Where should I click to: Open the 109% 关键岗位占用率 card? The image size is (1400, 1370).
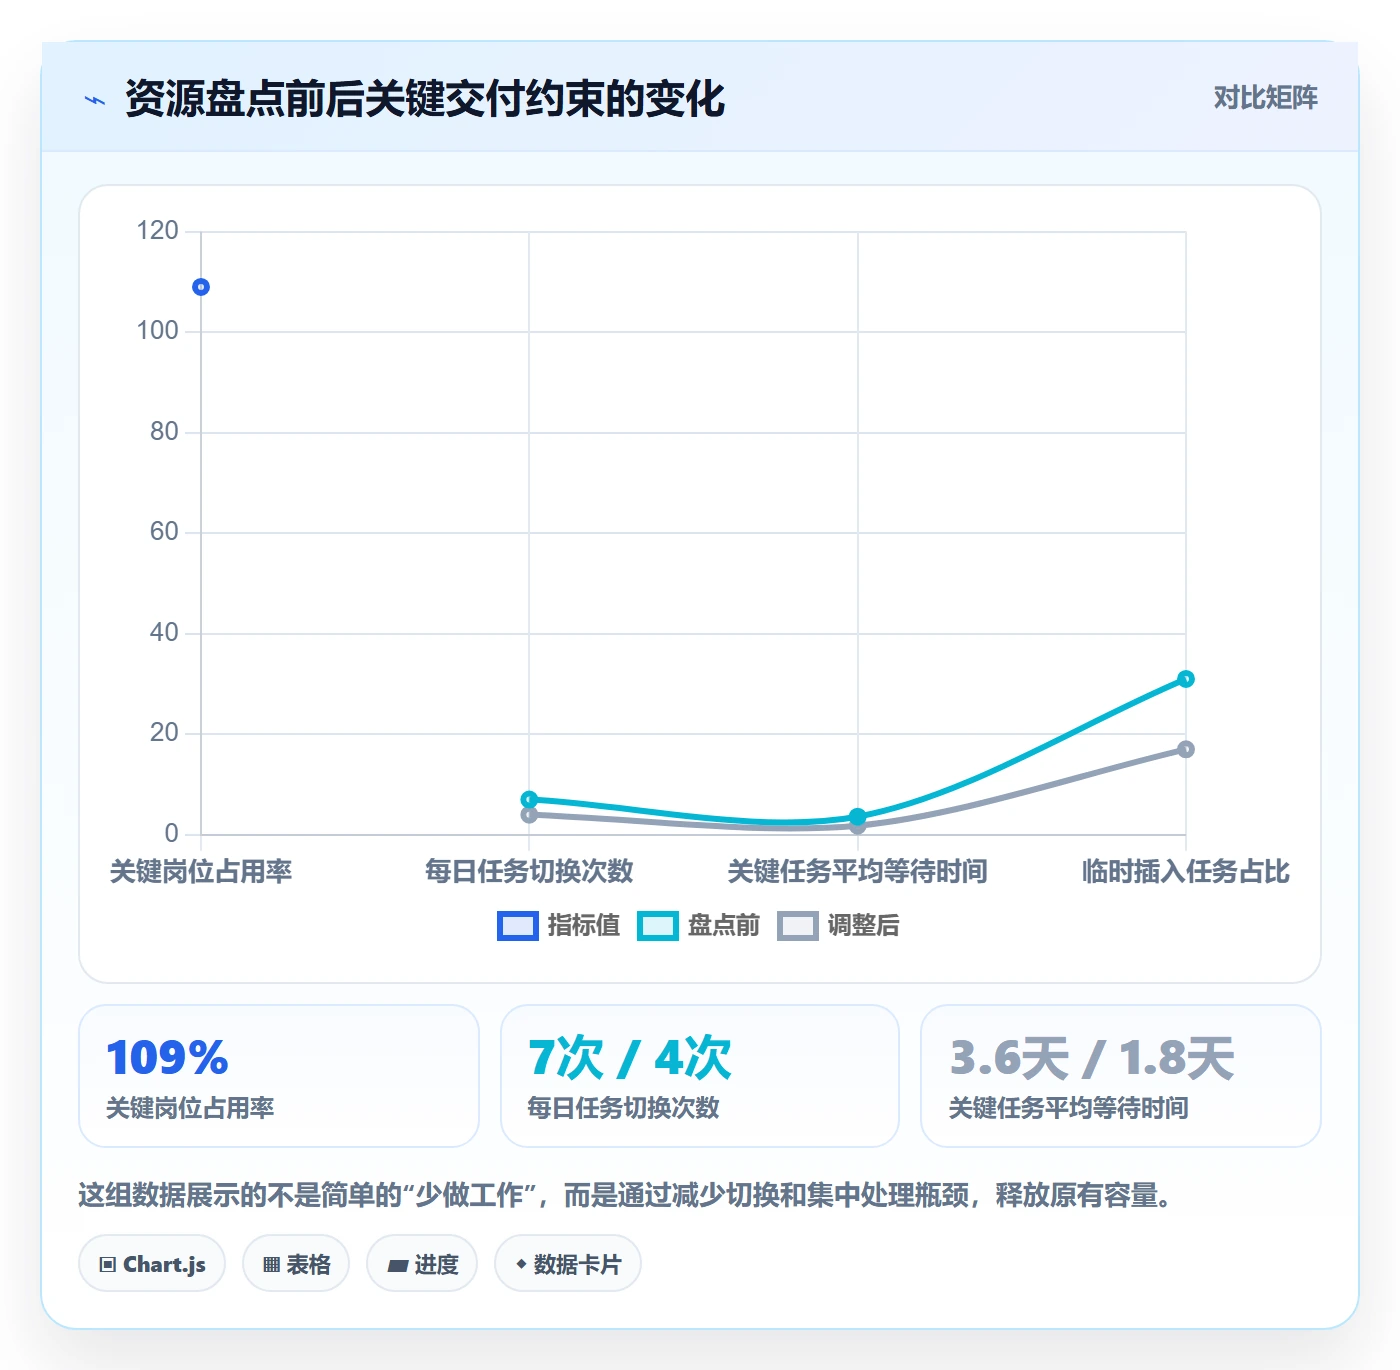point(279,1076)
